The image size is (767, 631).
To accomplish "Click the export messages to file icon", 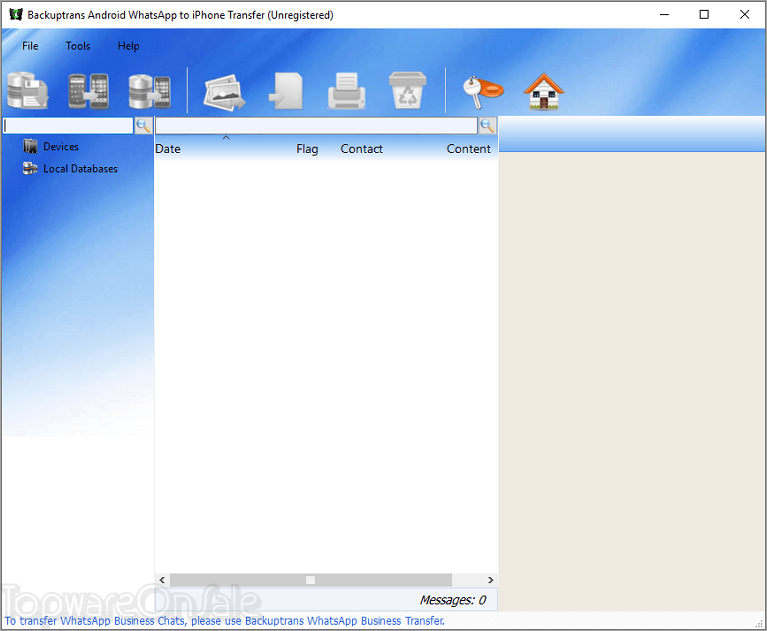I will click(x=286, y=91).
